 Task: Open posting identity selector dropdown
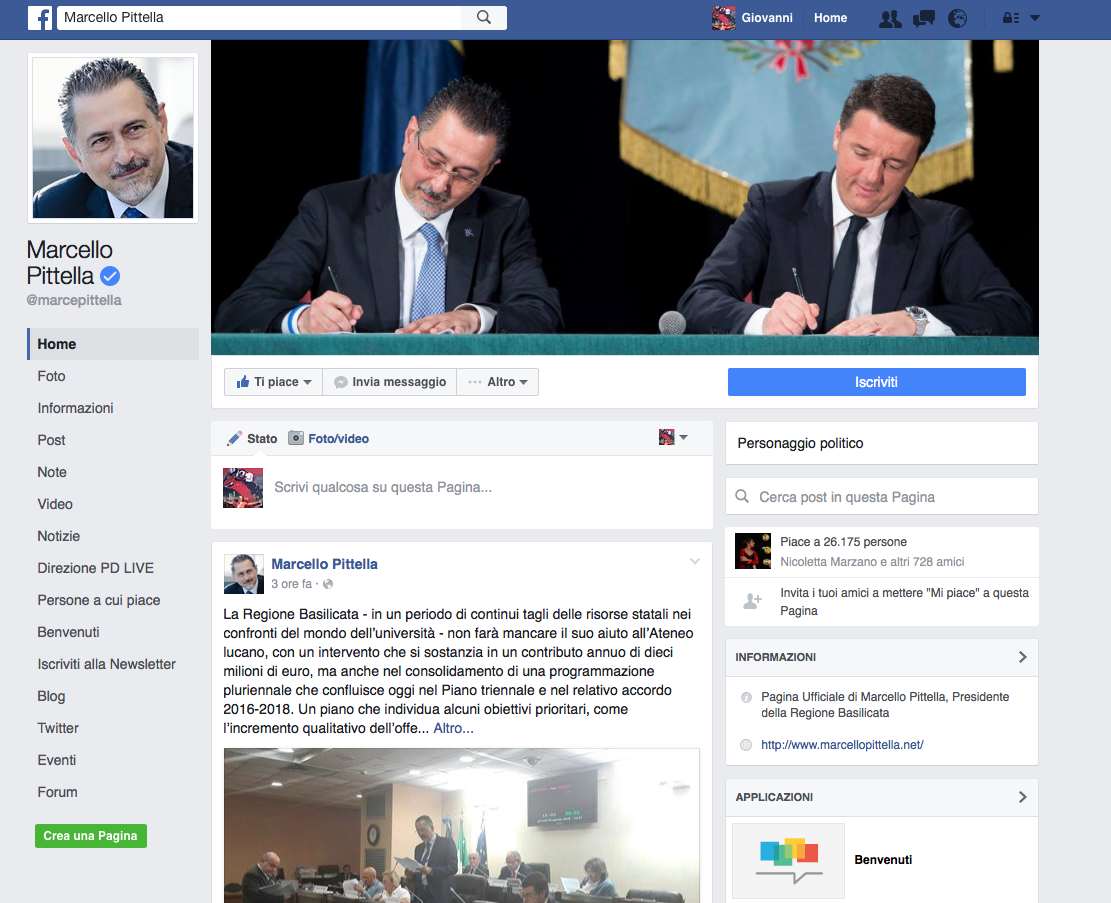point(673,437)
